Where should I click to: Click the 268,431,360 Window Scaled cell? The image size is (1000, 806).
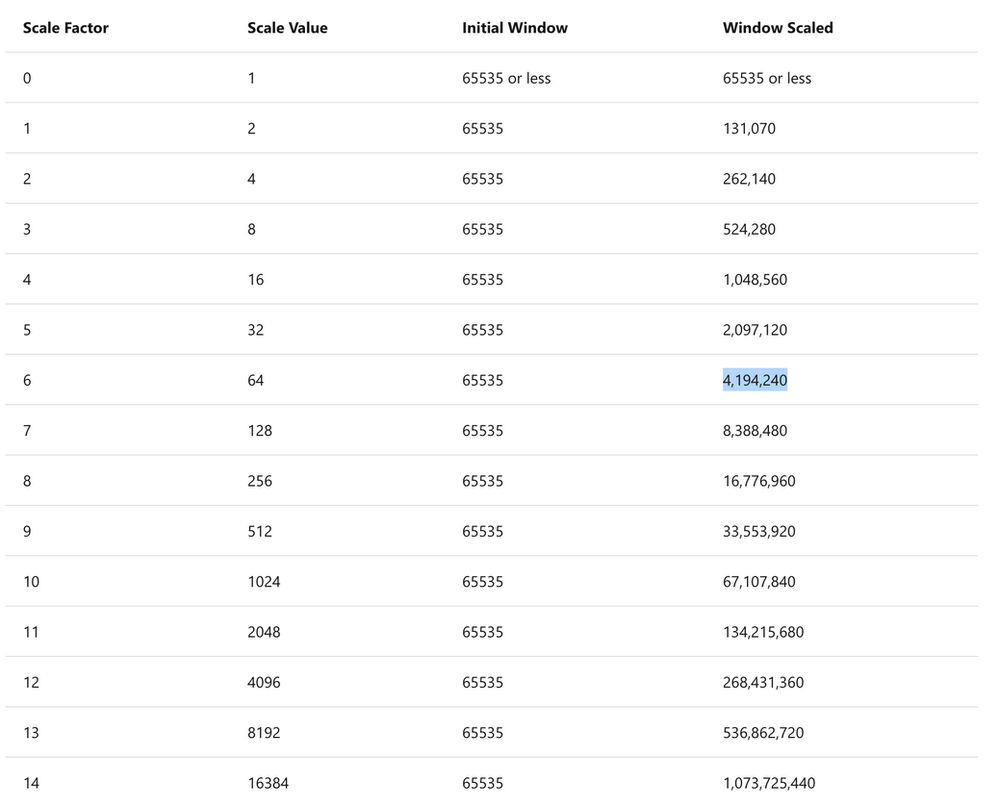pyautogui.click(x=763, y=682)
